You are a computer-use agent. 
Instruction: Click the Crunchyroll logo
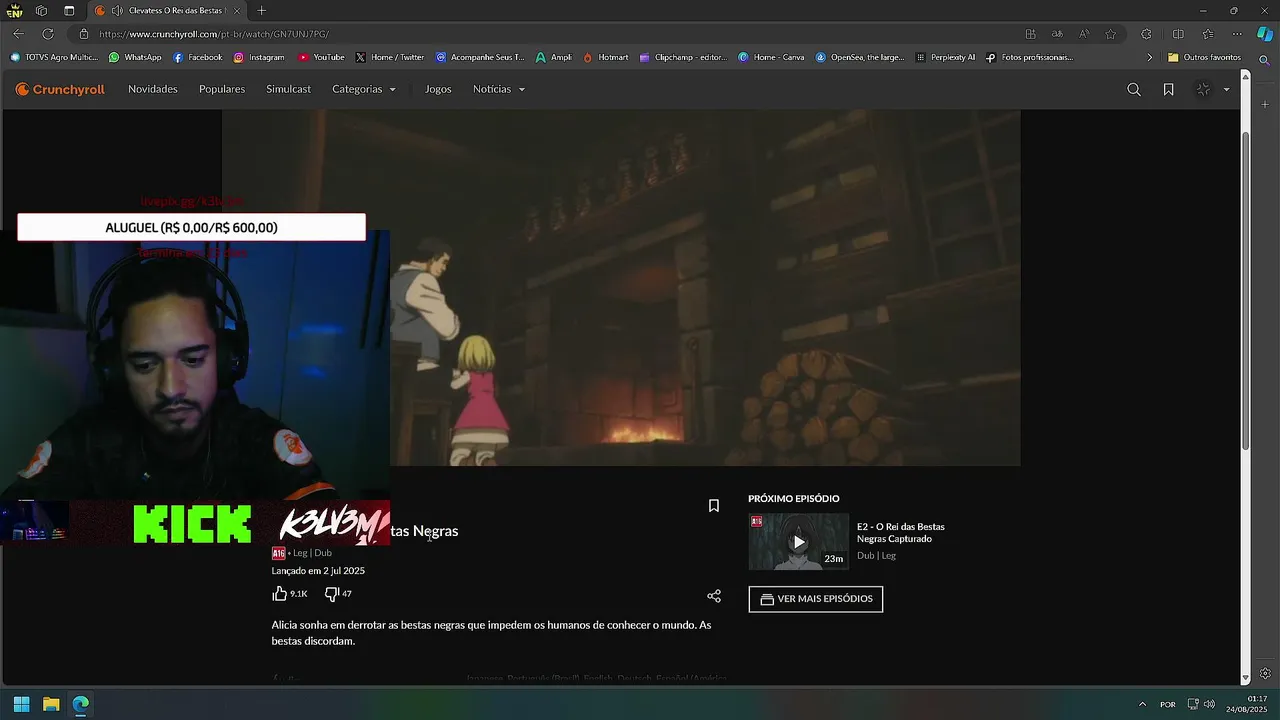60,89
